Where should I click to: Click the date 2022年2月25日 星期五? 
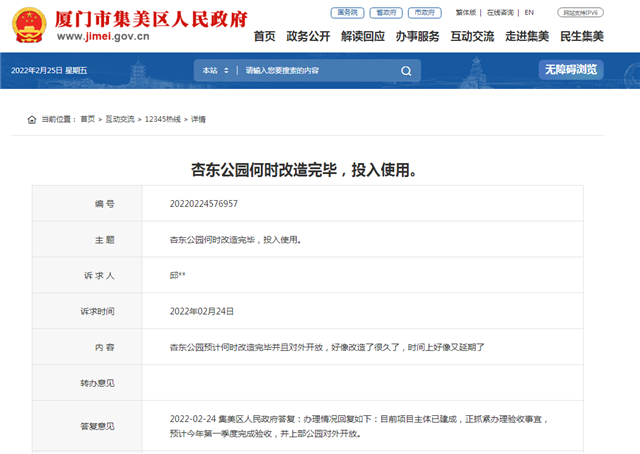[49, 71]
